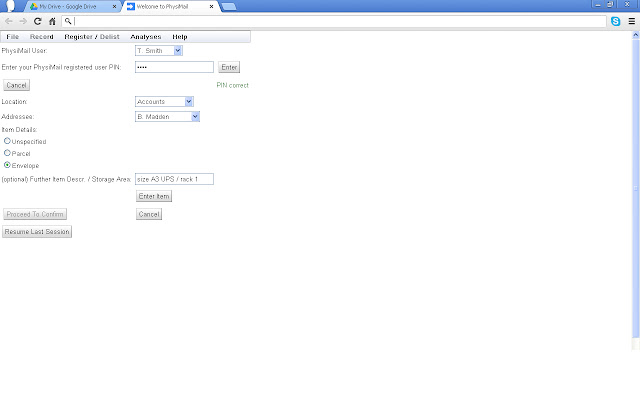Image resolution: width=640 pixels, height=400 pixels.
Task: Restore down the browser window
Action: coord(610,4)
